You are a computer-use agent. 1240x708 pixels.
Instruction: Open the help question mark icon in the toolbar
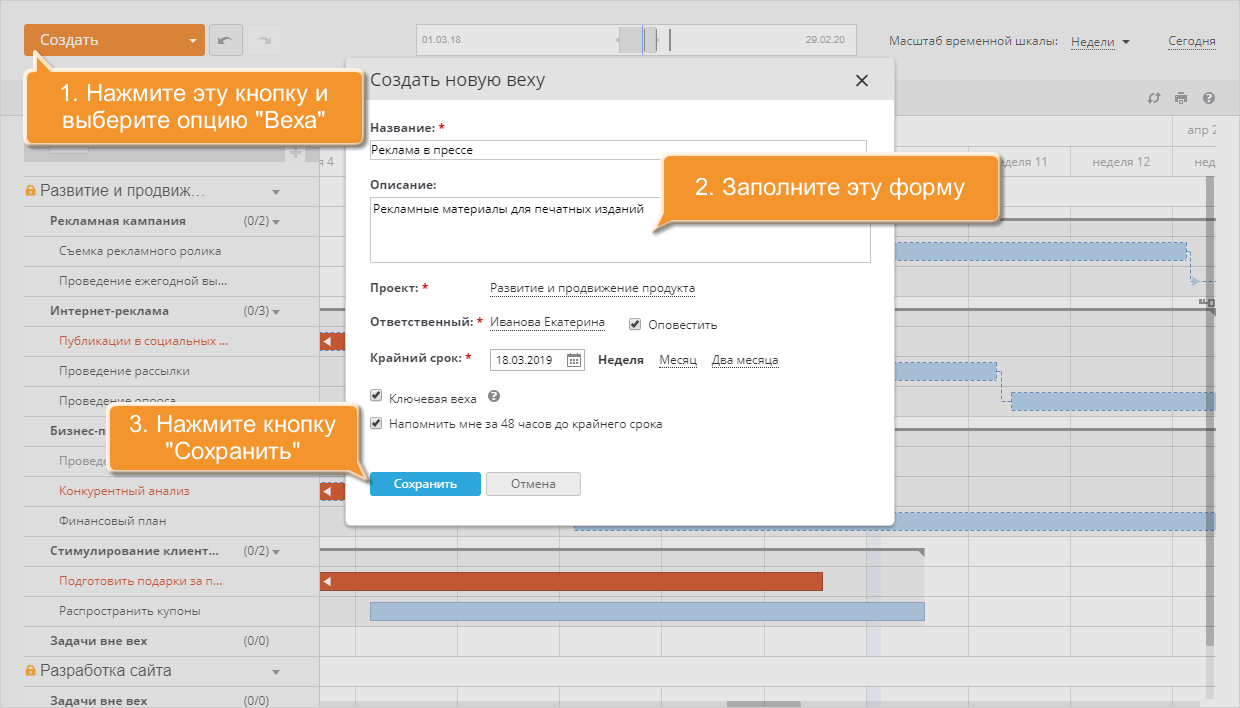pyautogui.click(x=1209, y=98)
